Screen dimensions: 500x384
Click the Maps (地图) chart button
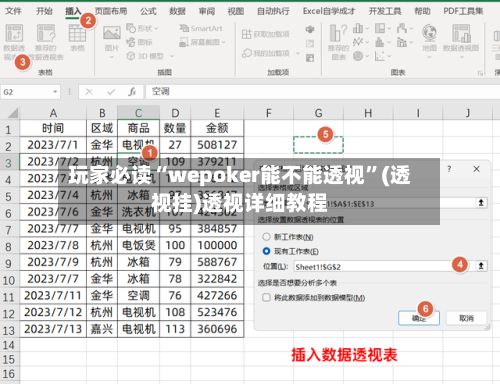click(x=429, y=41)
